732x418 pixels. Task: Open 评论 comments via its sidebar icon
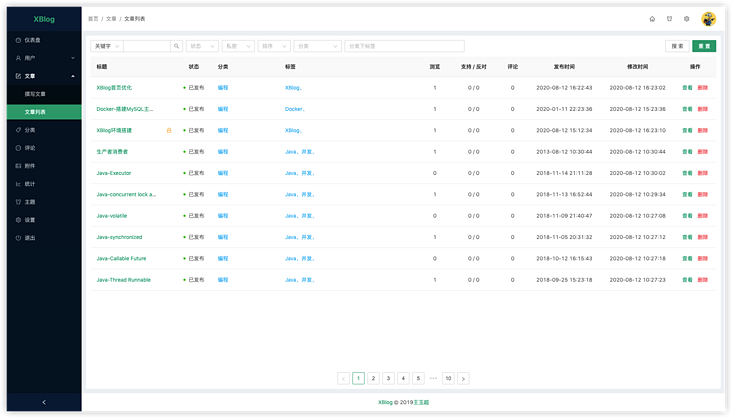(x=18, y=148)
